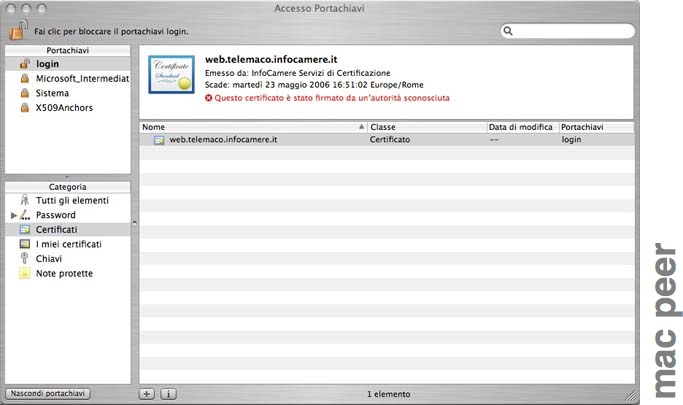Image resolution: width=683 pixels, height=405 pixels.
Task: Click the certificate title web.telemaco.infocamere.it
Action: click(x=271, y=60)
